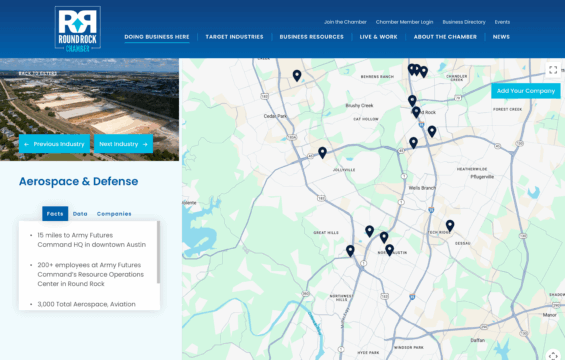Click the Add Your Company button
This screenshot has height=360, width=565.
click(x=526, y=91)
